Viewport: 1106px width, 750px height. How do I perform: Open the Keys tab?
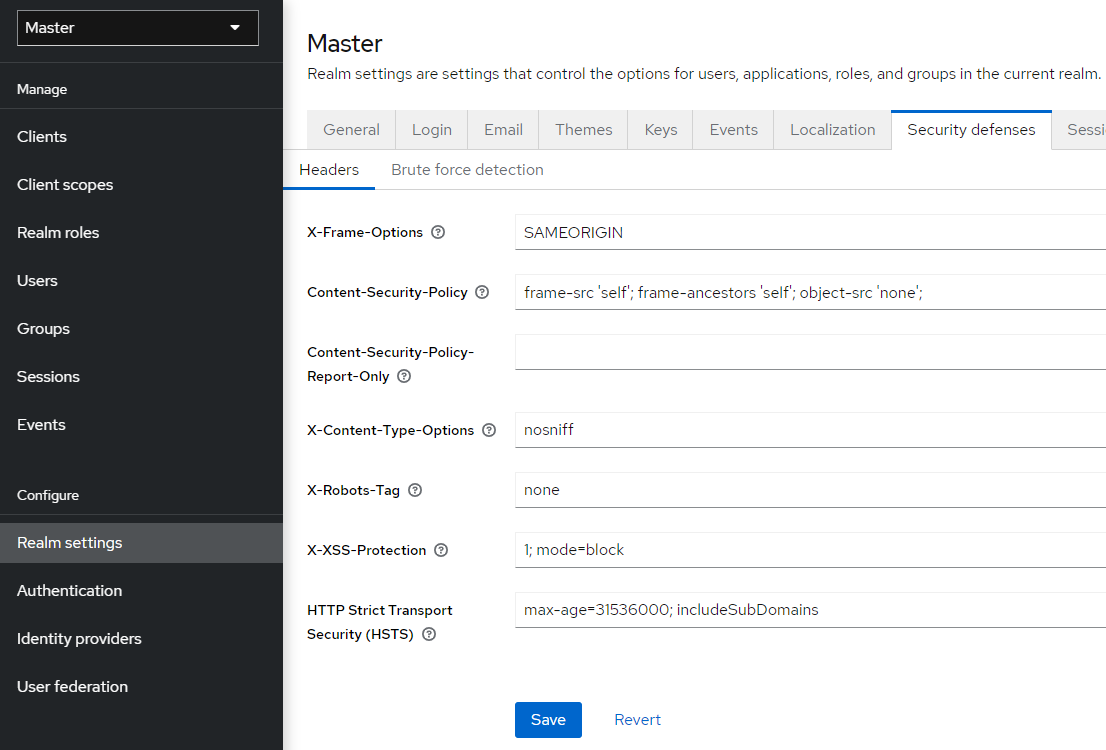tap(660, 130)
